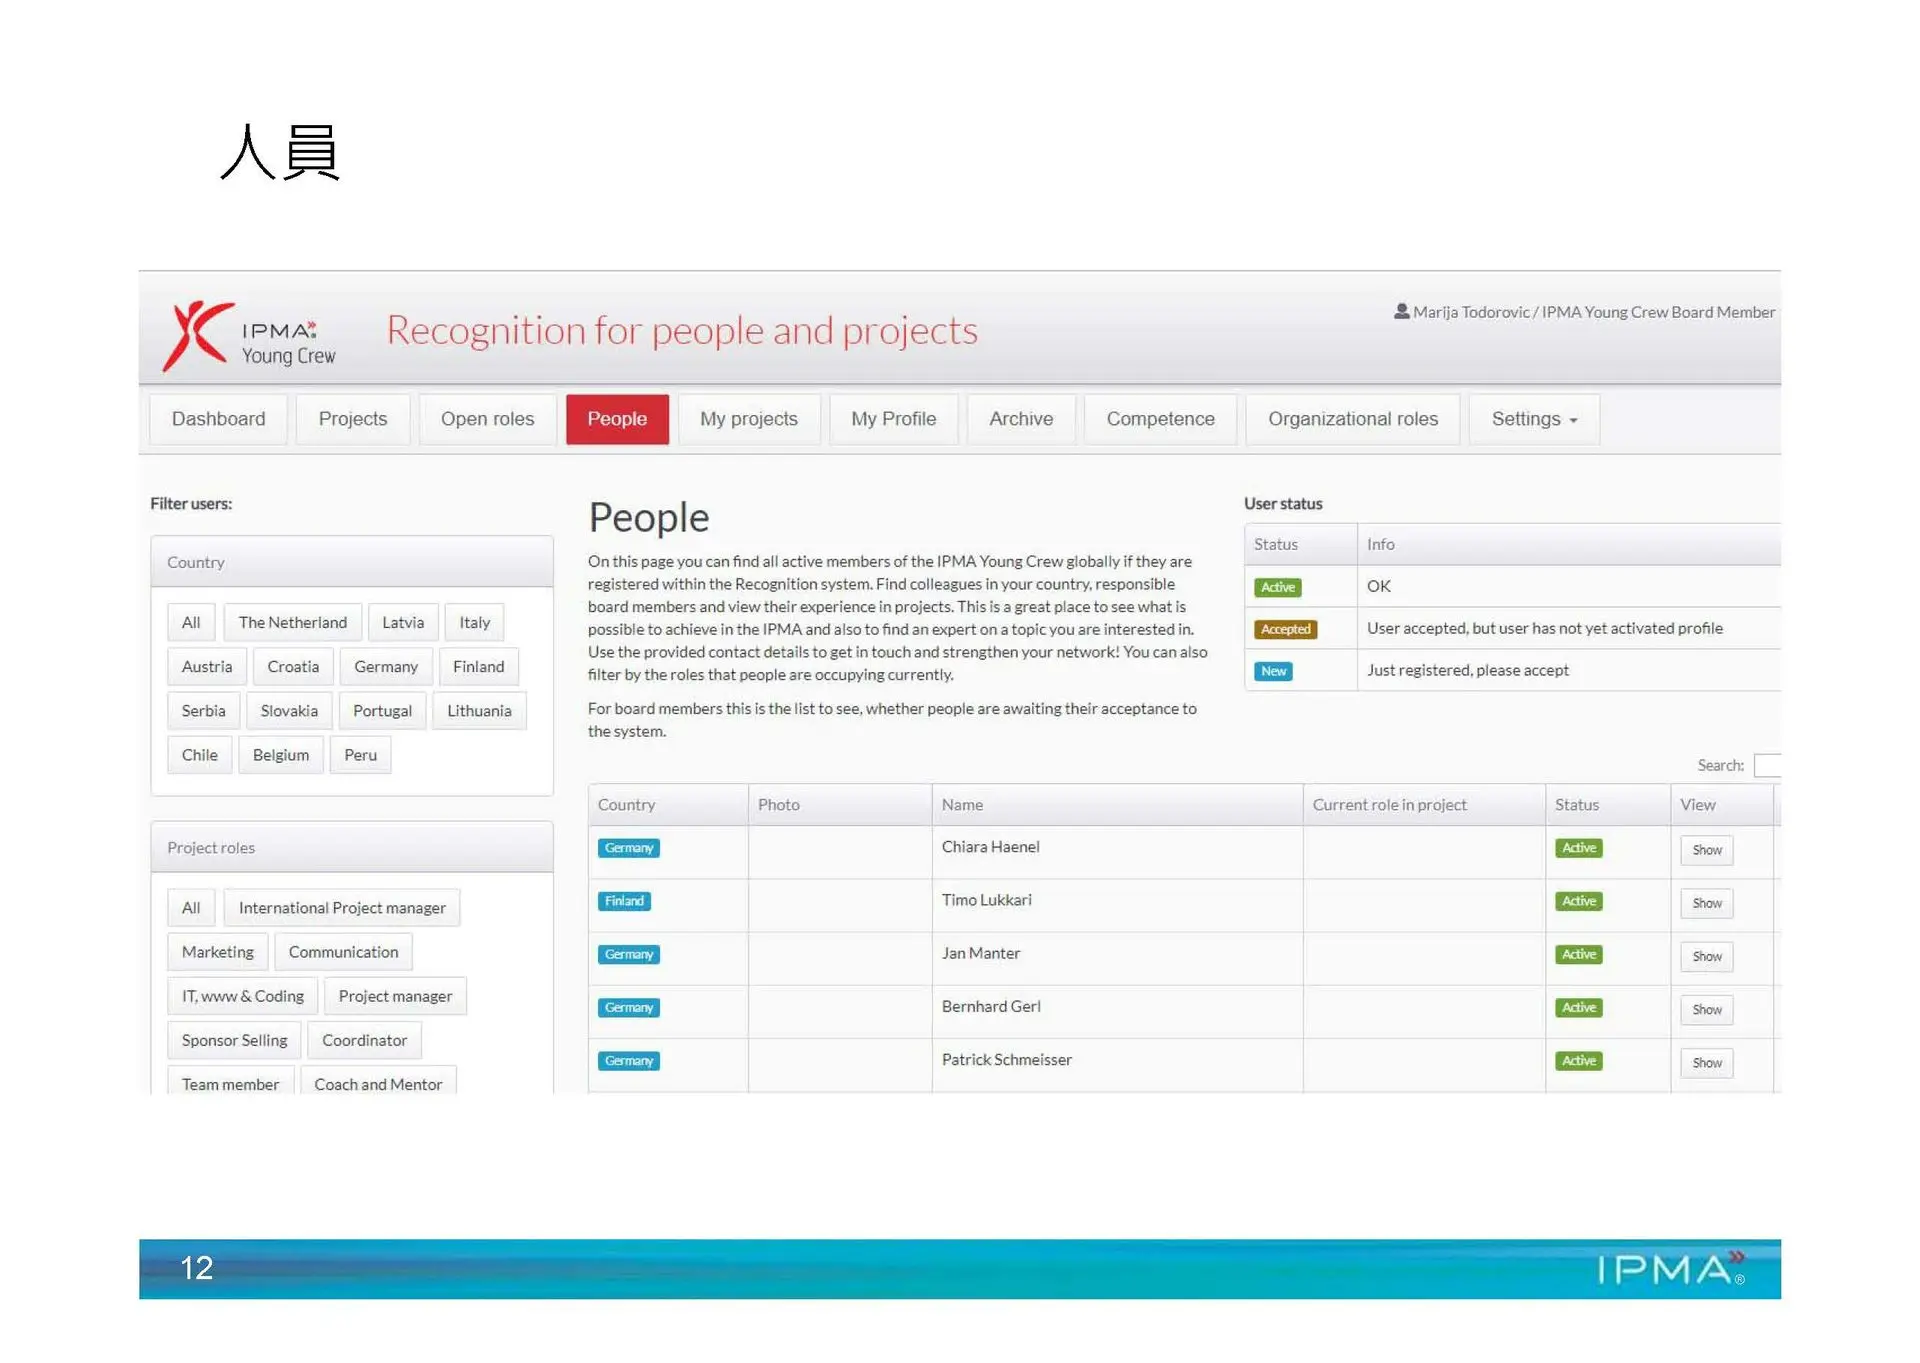This screenshot has width=1920, height=1363.
Task: Click the Accepted status badge in User status
Action: click(1285, 630)
